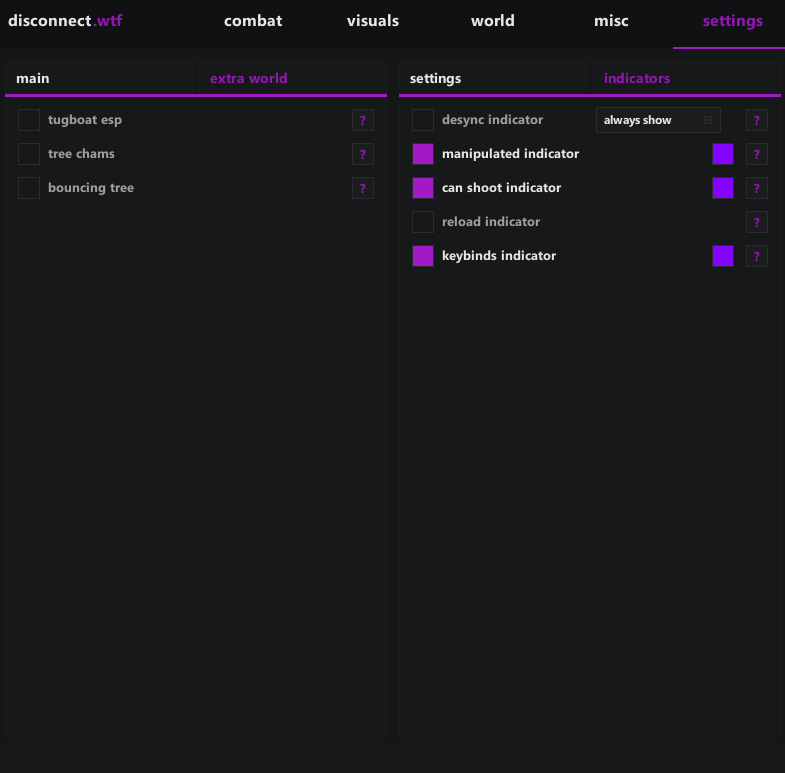785x773 pixels.
Task: Show help for can shoot indicator
Action: [x=756, y=188]
